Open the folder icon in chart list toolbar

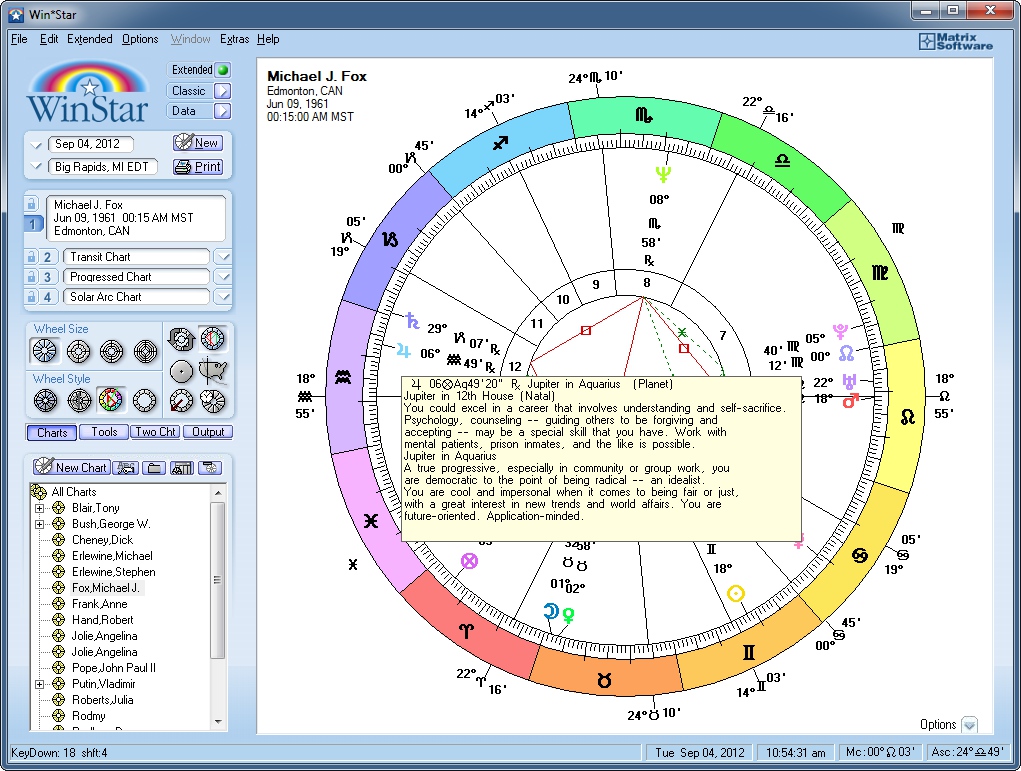(x=154, y=468)
